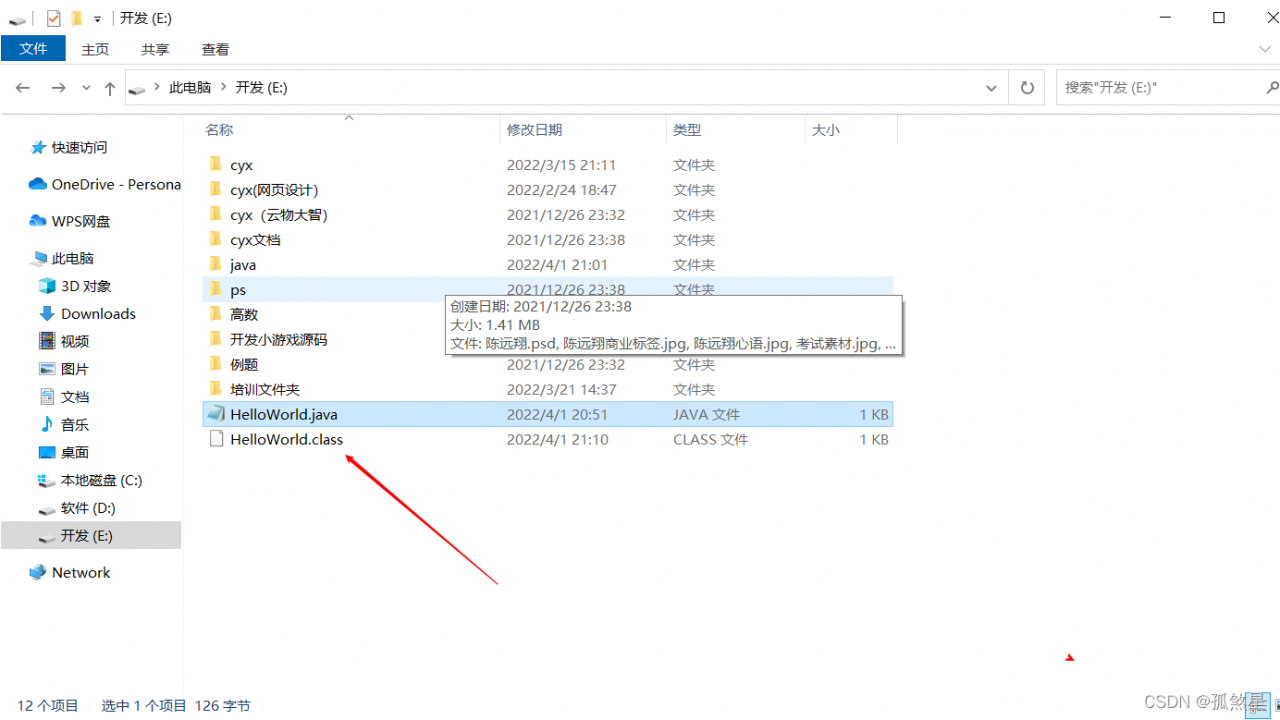The image size is (1280, 720).
Task: Click the JAVA 文件 type cell
Action: 706,415
